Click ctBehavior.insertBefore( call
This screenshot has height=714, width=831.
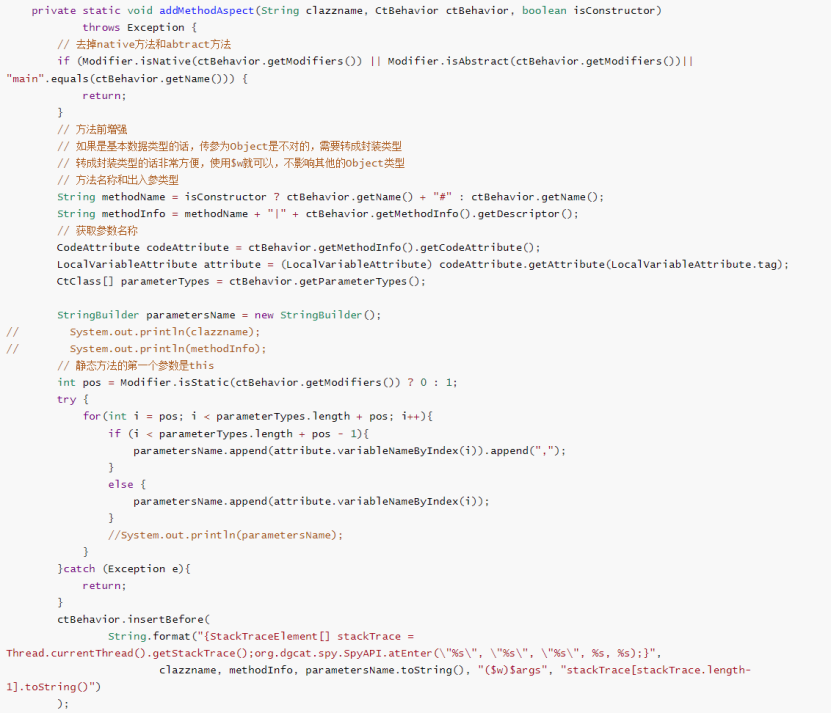click(x=134, y=620)
